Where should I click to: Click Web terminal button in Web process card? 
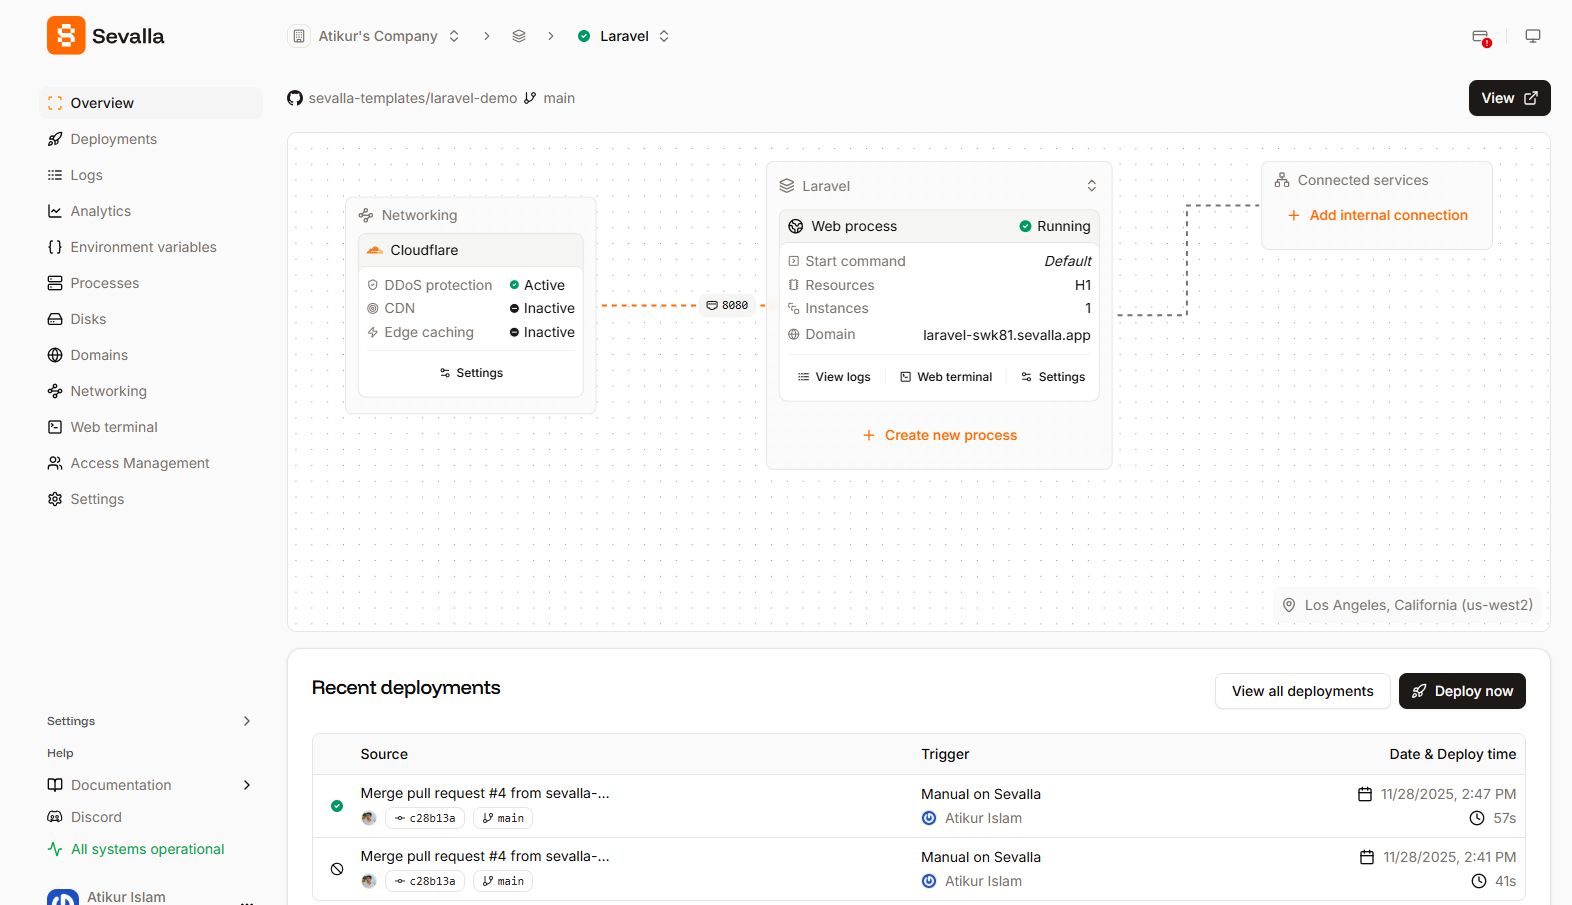point(946,377)
